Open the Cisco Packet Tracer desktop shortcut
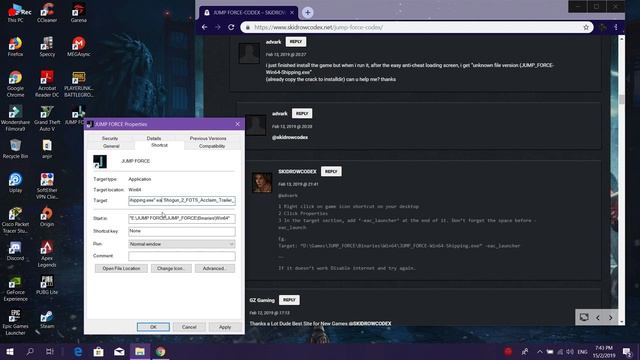This screenshot has height=360, width=640. (16, 220)
